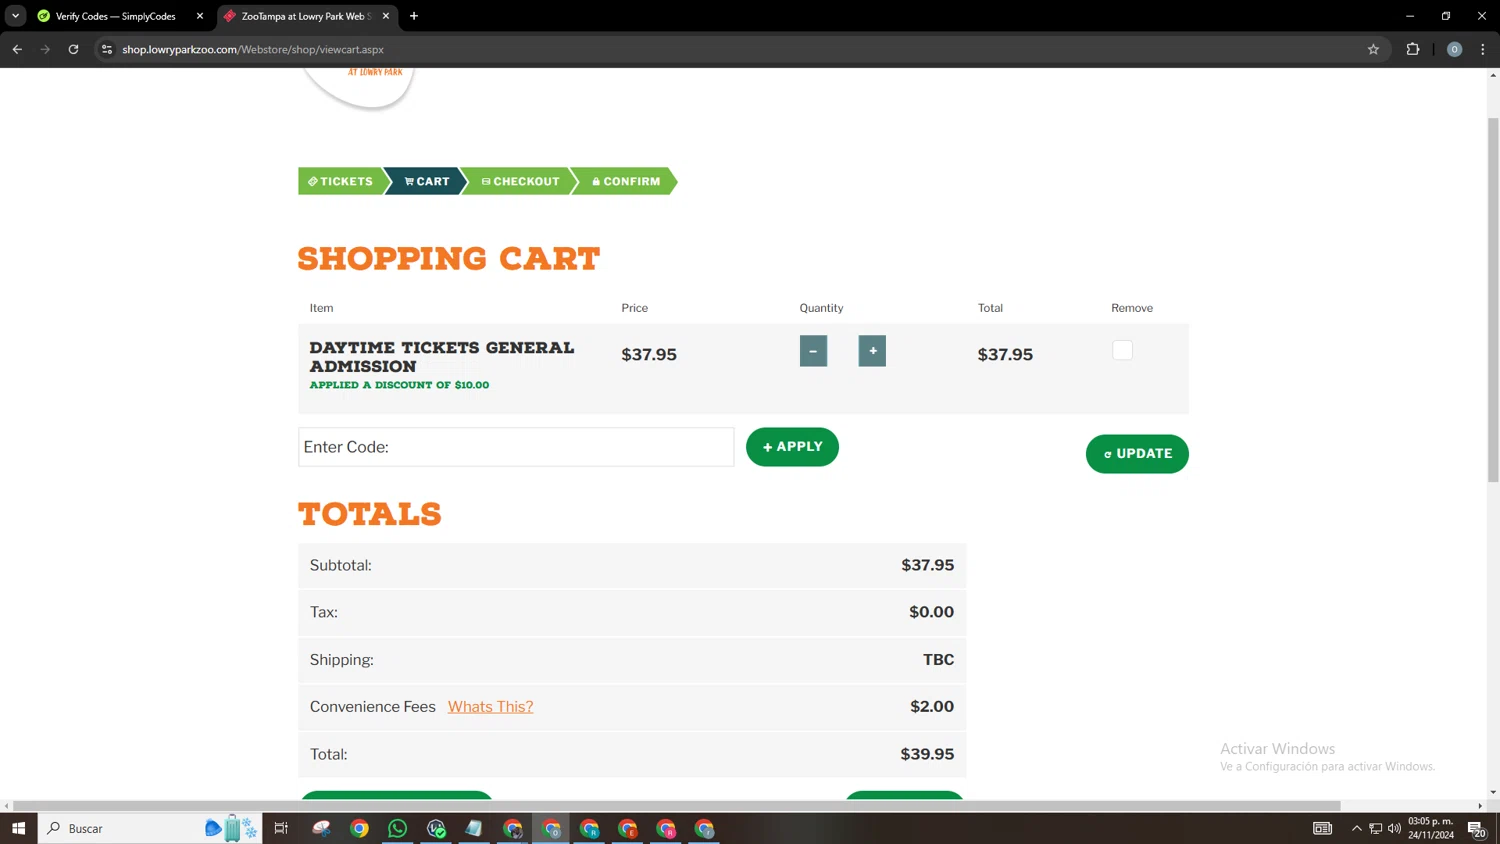Click the Shipping TBC value

(938, 660)
